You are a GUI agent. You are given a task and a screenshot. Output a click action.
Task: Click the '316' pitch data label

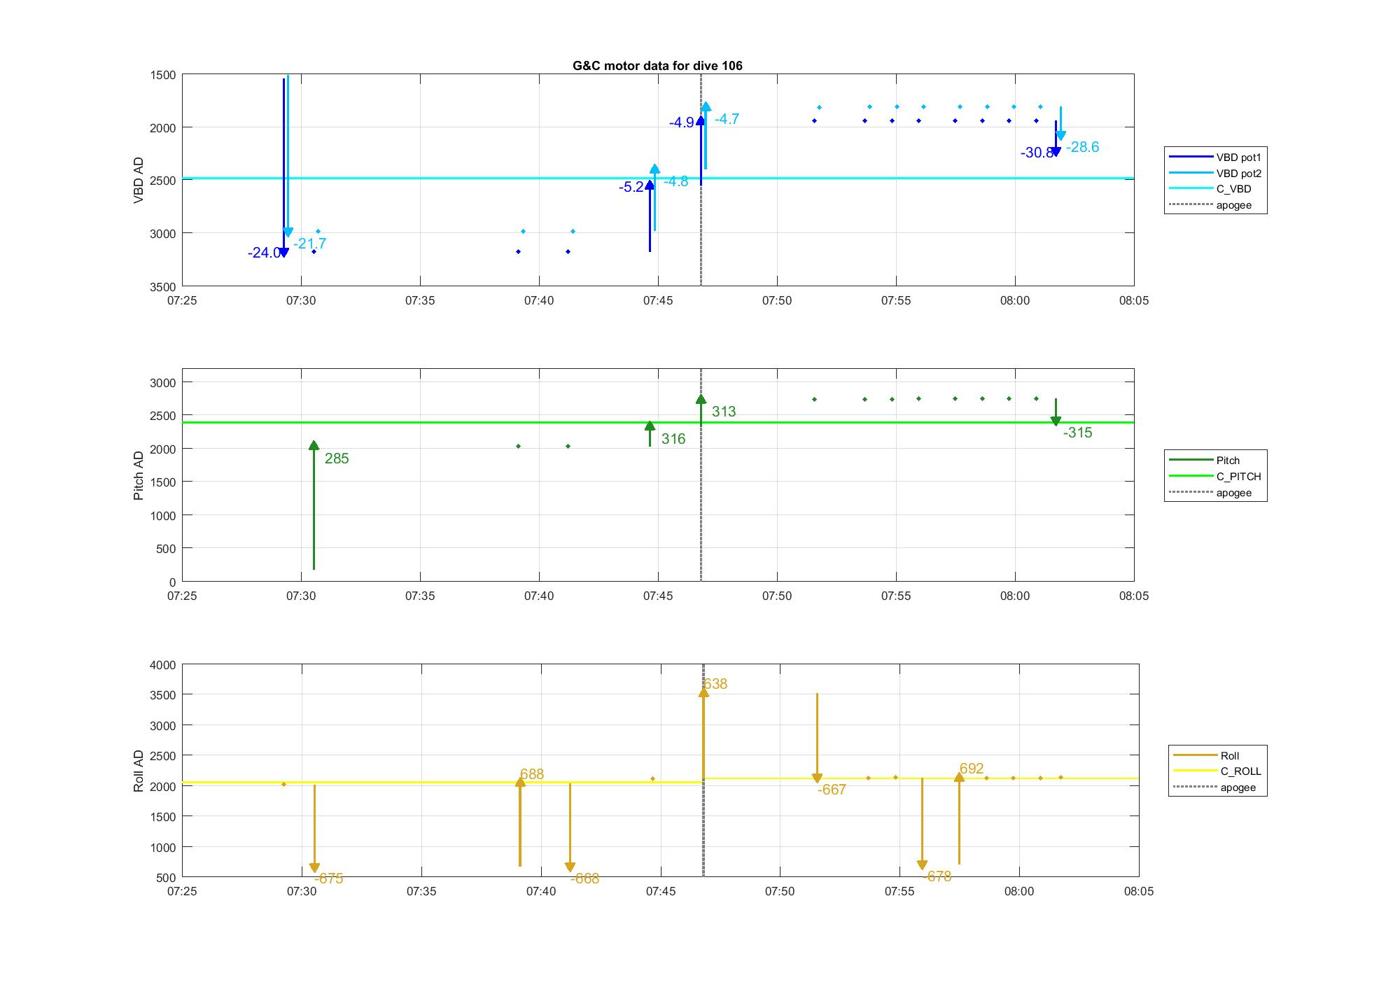click(x=673, y=439)
